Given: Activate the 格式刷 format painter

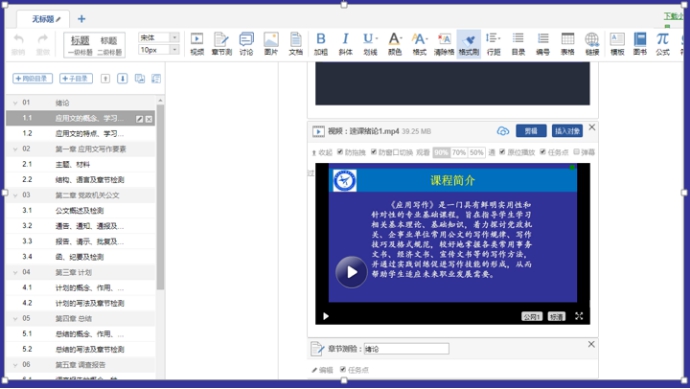Looking at the screenshot, I should pyautogui.click(x=469, y=44).
